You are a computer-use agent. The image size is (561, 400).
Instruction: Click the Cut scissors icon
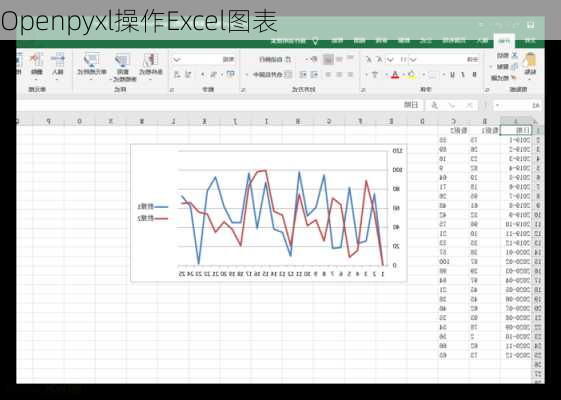click(x=514, y=55)
